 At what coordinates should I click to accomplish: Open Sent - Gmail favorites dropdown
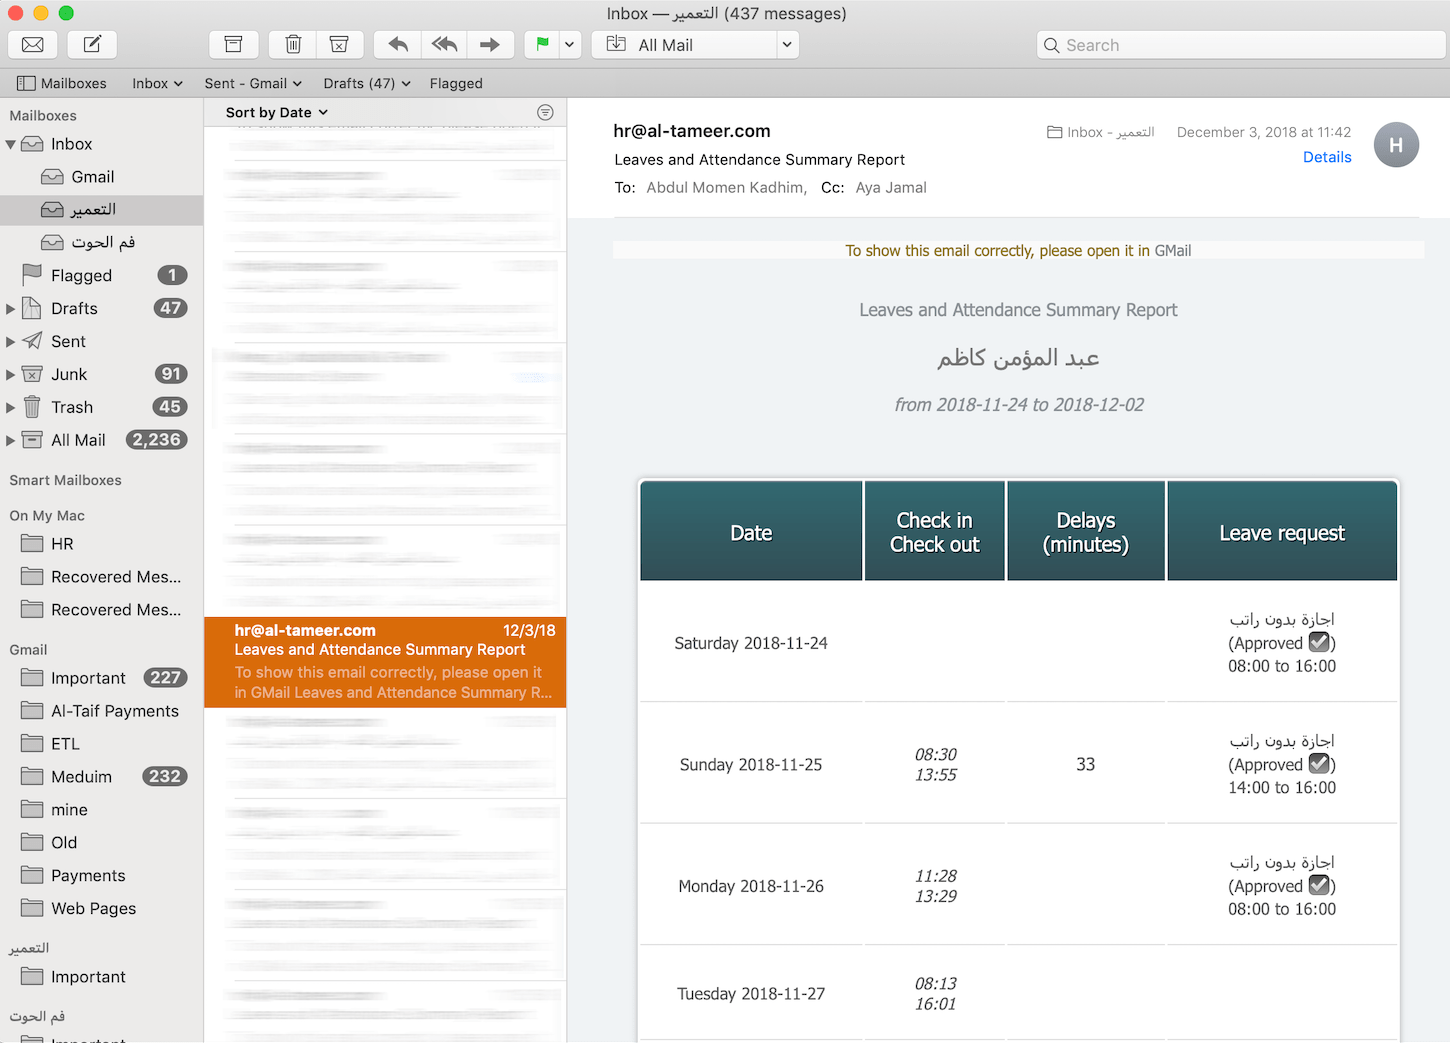pos(253,83)
